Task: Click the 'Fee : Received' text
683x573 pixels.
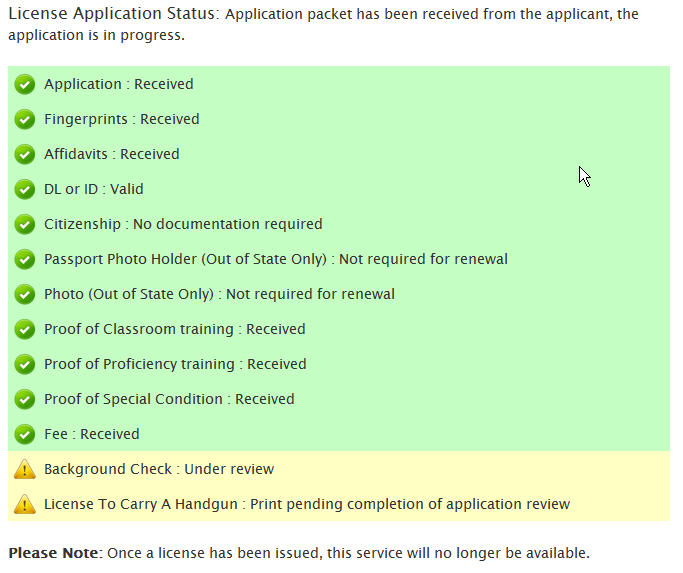Action: pyautogui.click(x=91, y=434)
